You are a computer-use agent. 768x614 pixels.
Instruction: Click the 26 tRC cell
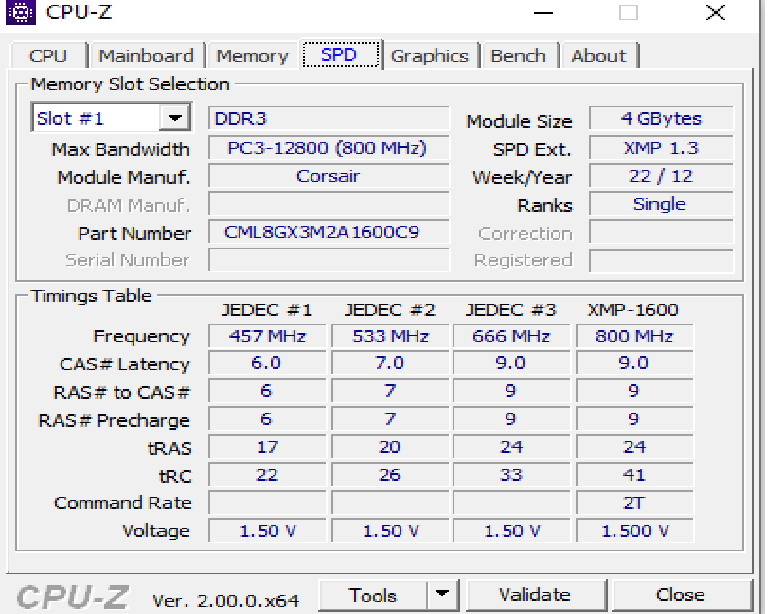coord(390,475)
